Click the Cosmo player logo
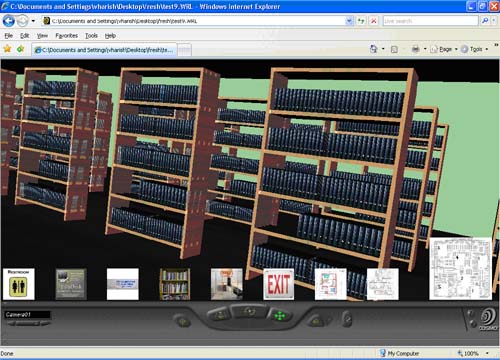Screen dimensions: 500x360 click(x=488, y=319)
